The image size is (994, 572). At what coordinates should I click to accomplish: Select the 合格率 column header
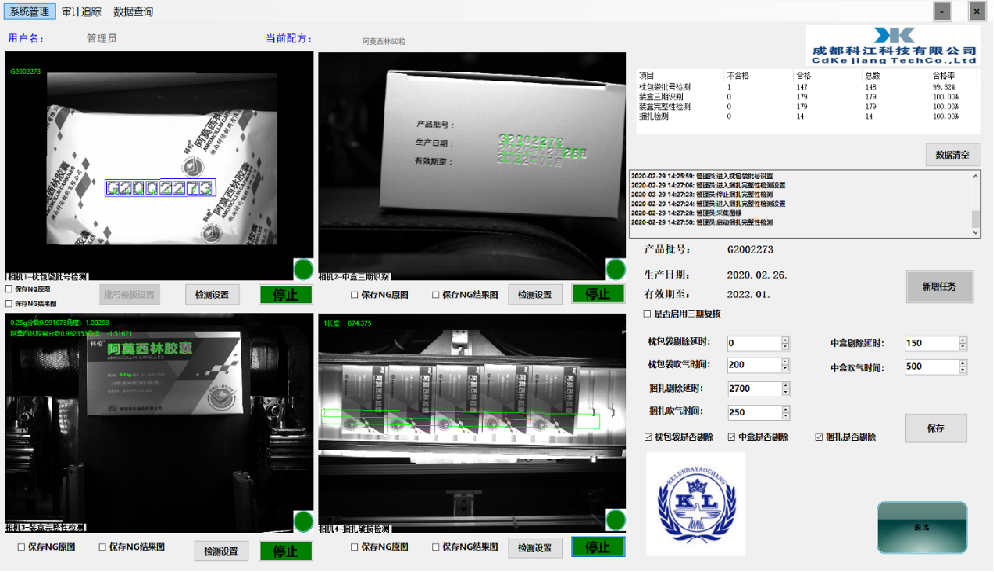pos(944,75)
